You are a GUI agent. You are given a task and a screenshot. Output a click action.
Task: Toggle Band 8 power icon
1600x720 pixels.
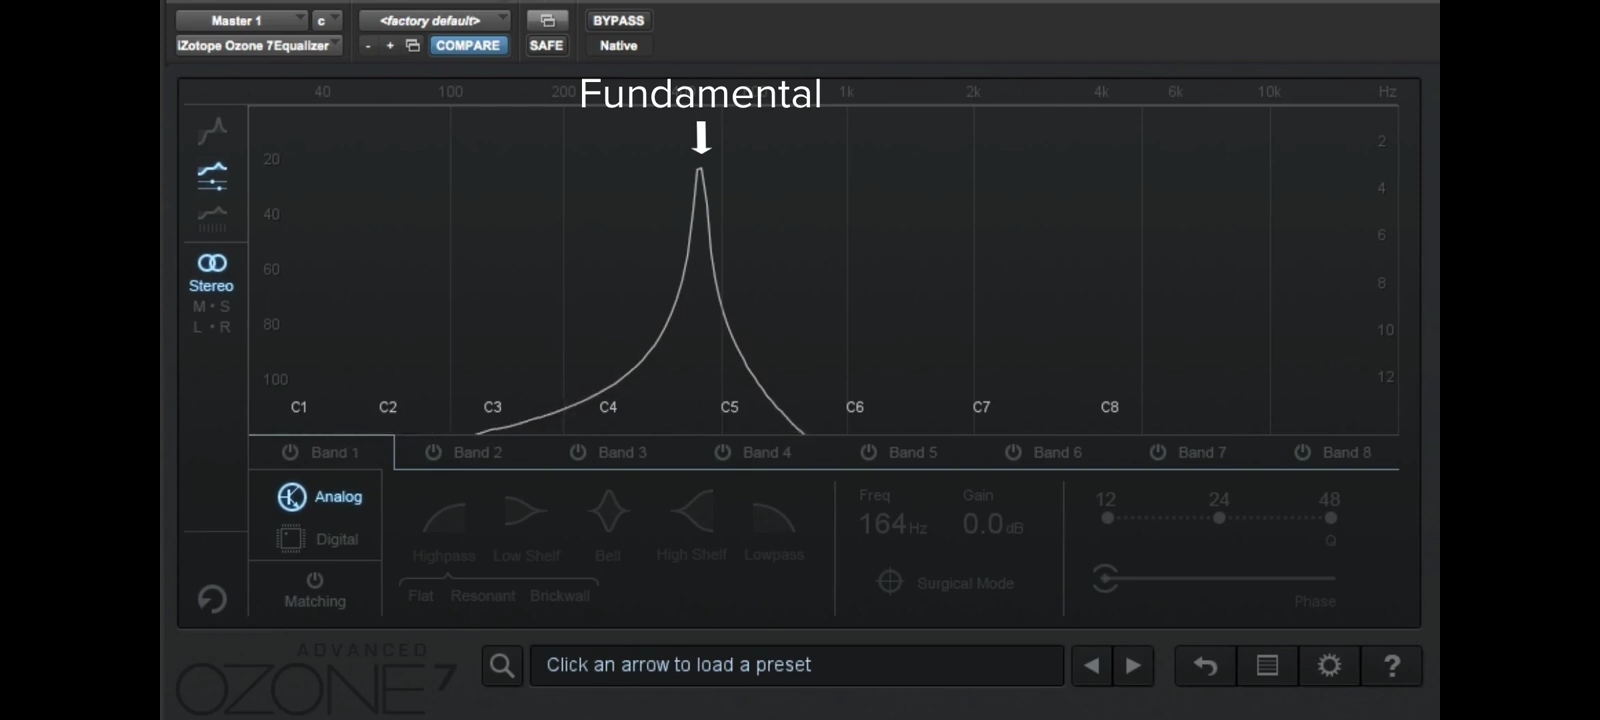tap(1302, 452)
